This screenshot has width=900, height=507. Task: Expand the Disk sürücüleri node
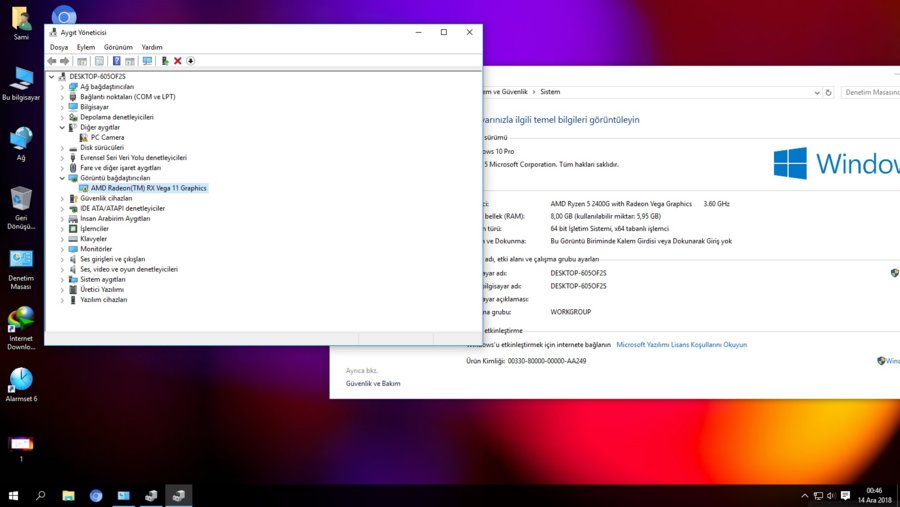click(62, 148)
